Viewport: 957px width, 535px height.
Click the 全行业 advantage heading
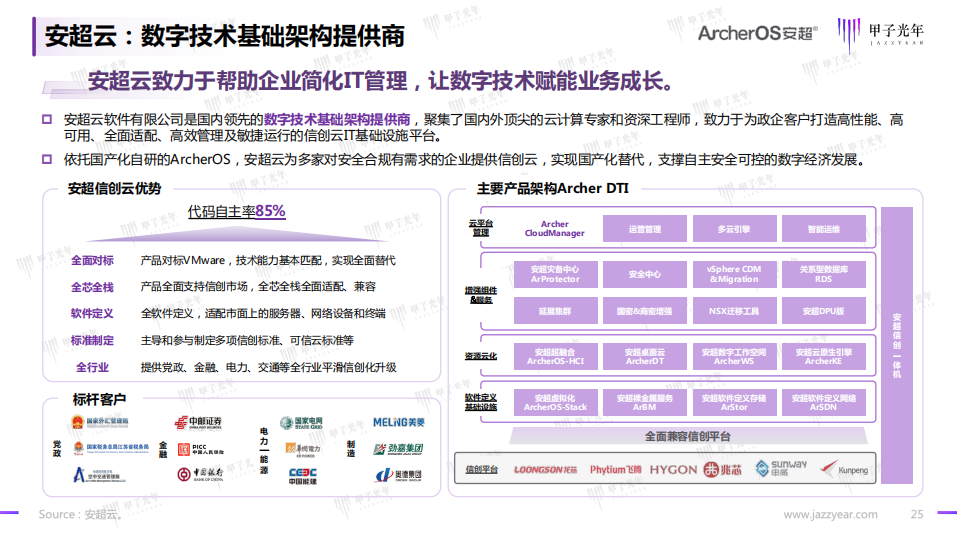coord(92,367)
